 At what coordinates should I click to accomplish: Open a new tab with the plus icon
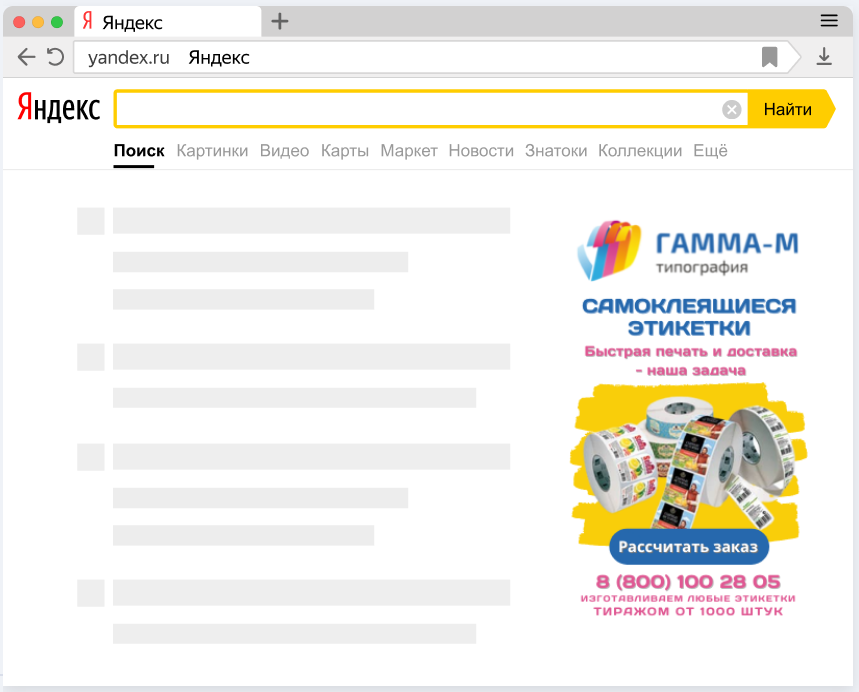click(x=280, y=22)
